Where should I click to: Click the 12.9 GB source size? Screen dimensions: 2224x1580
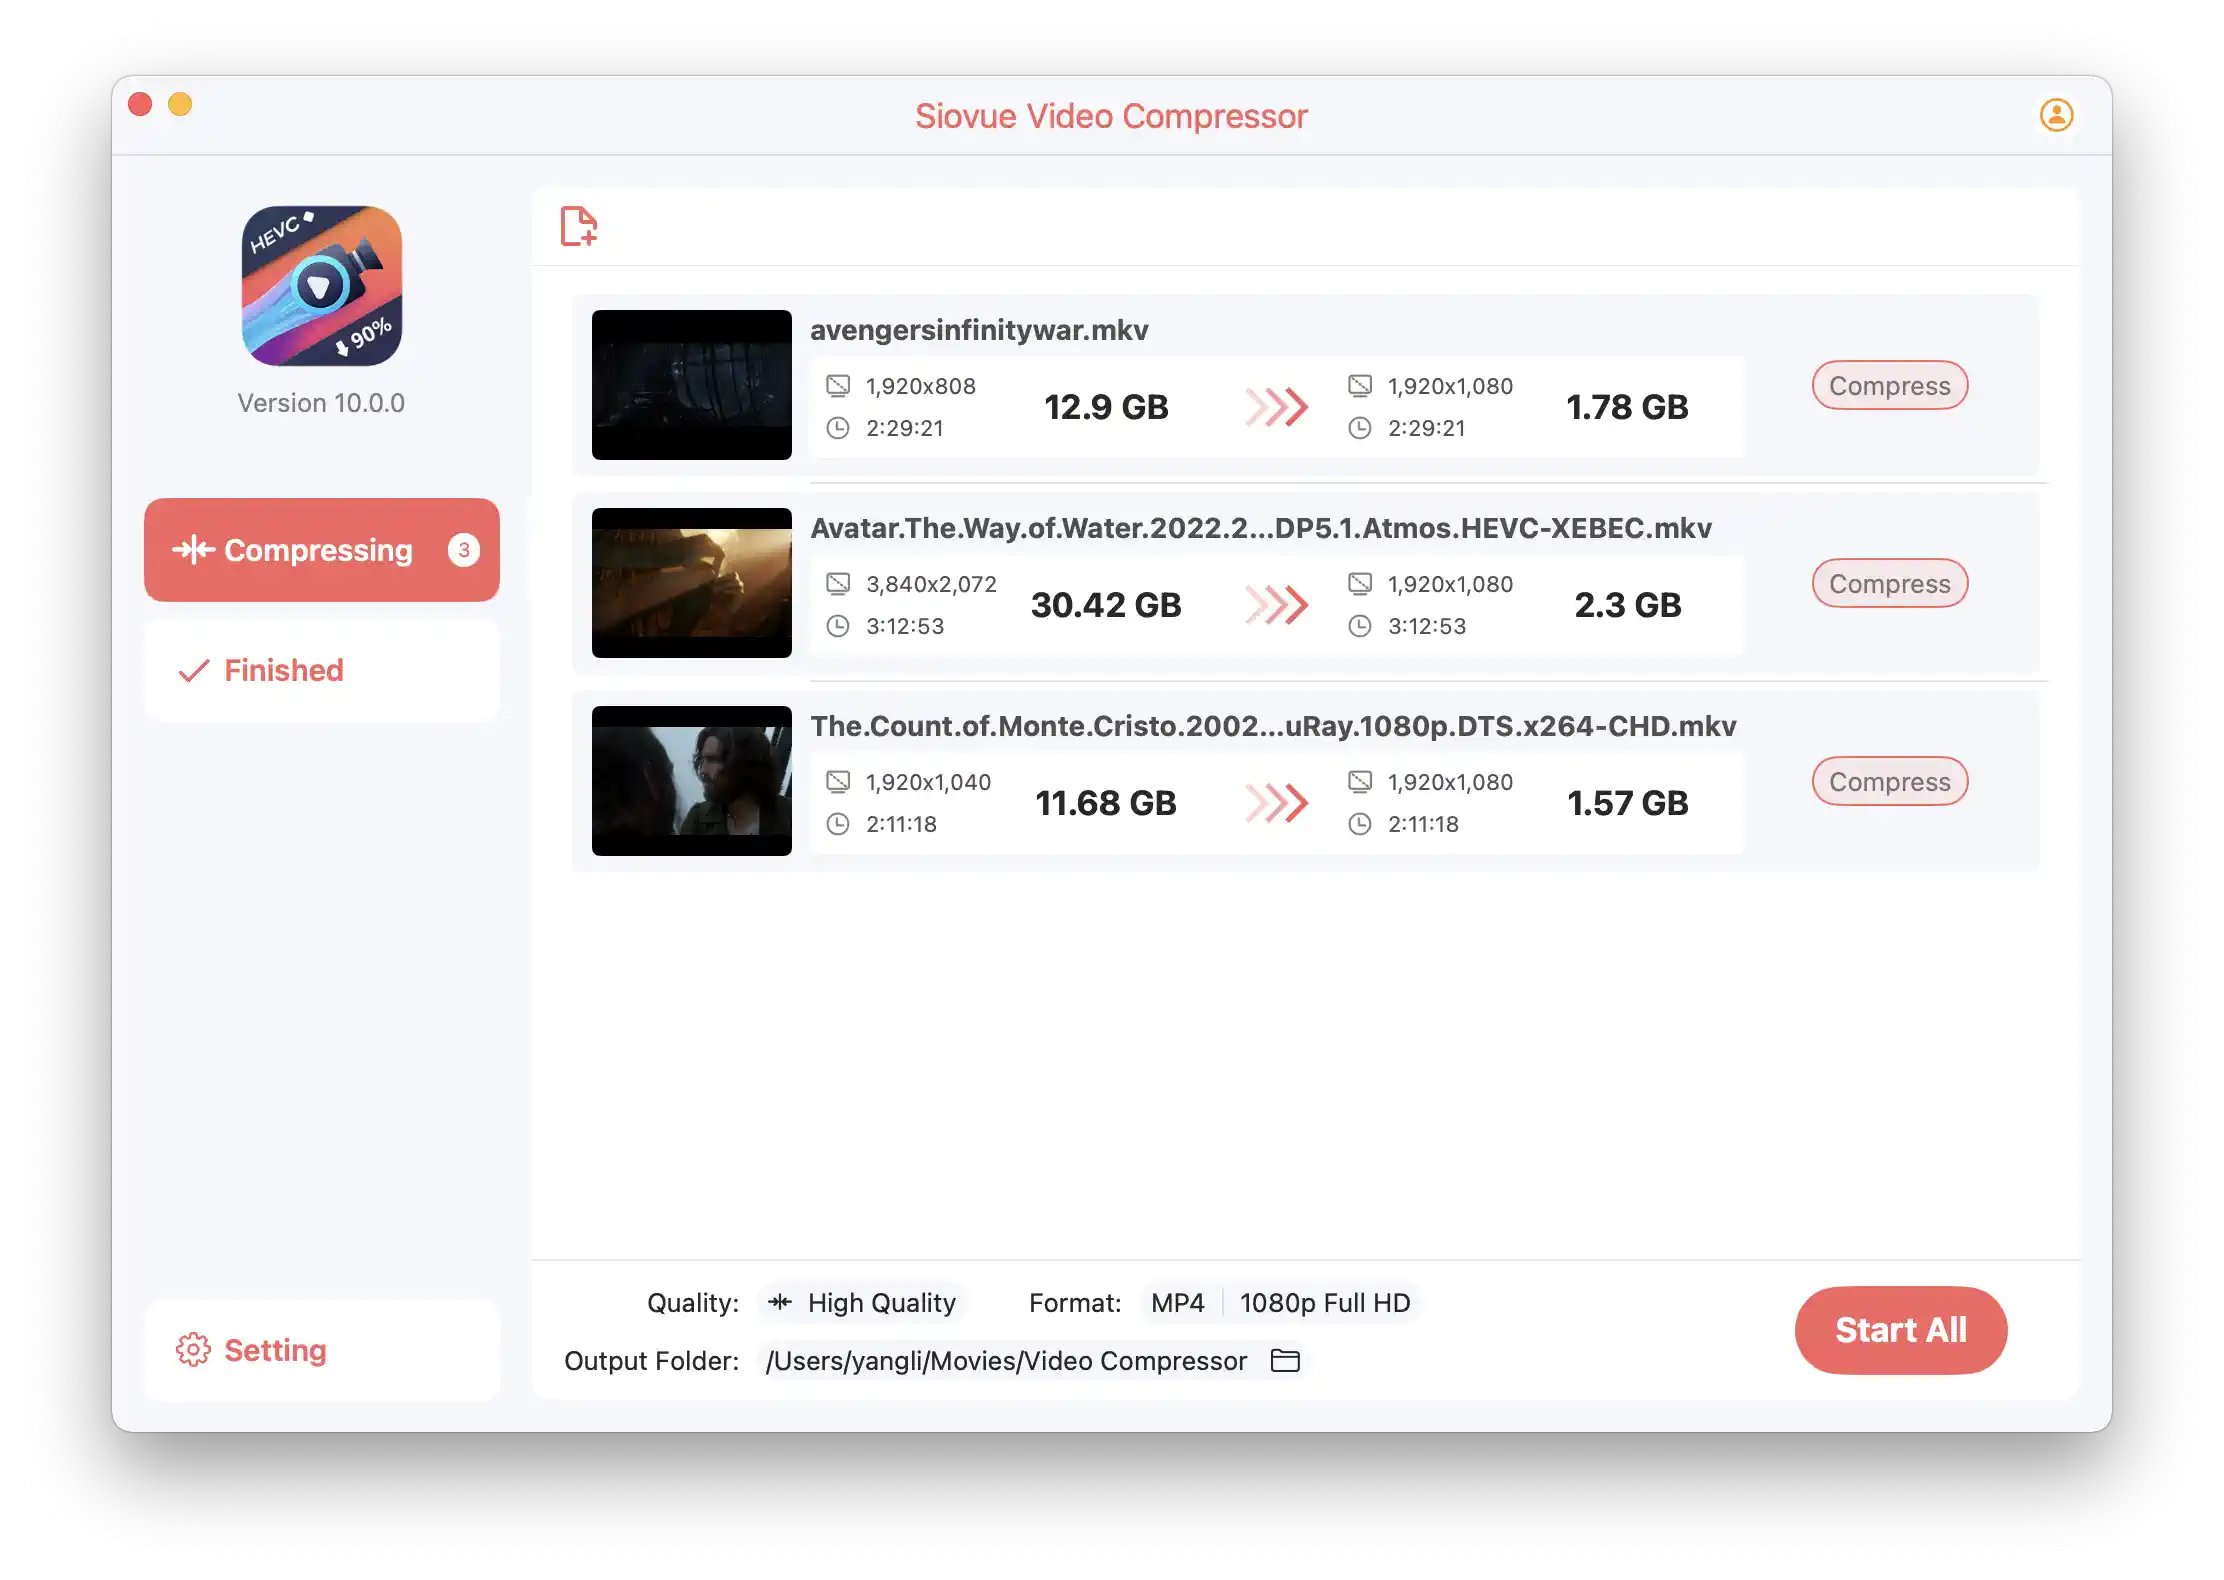[1106, 407]
